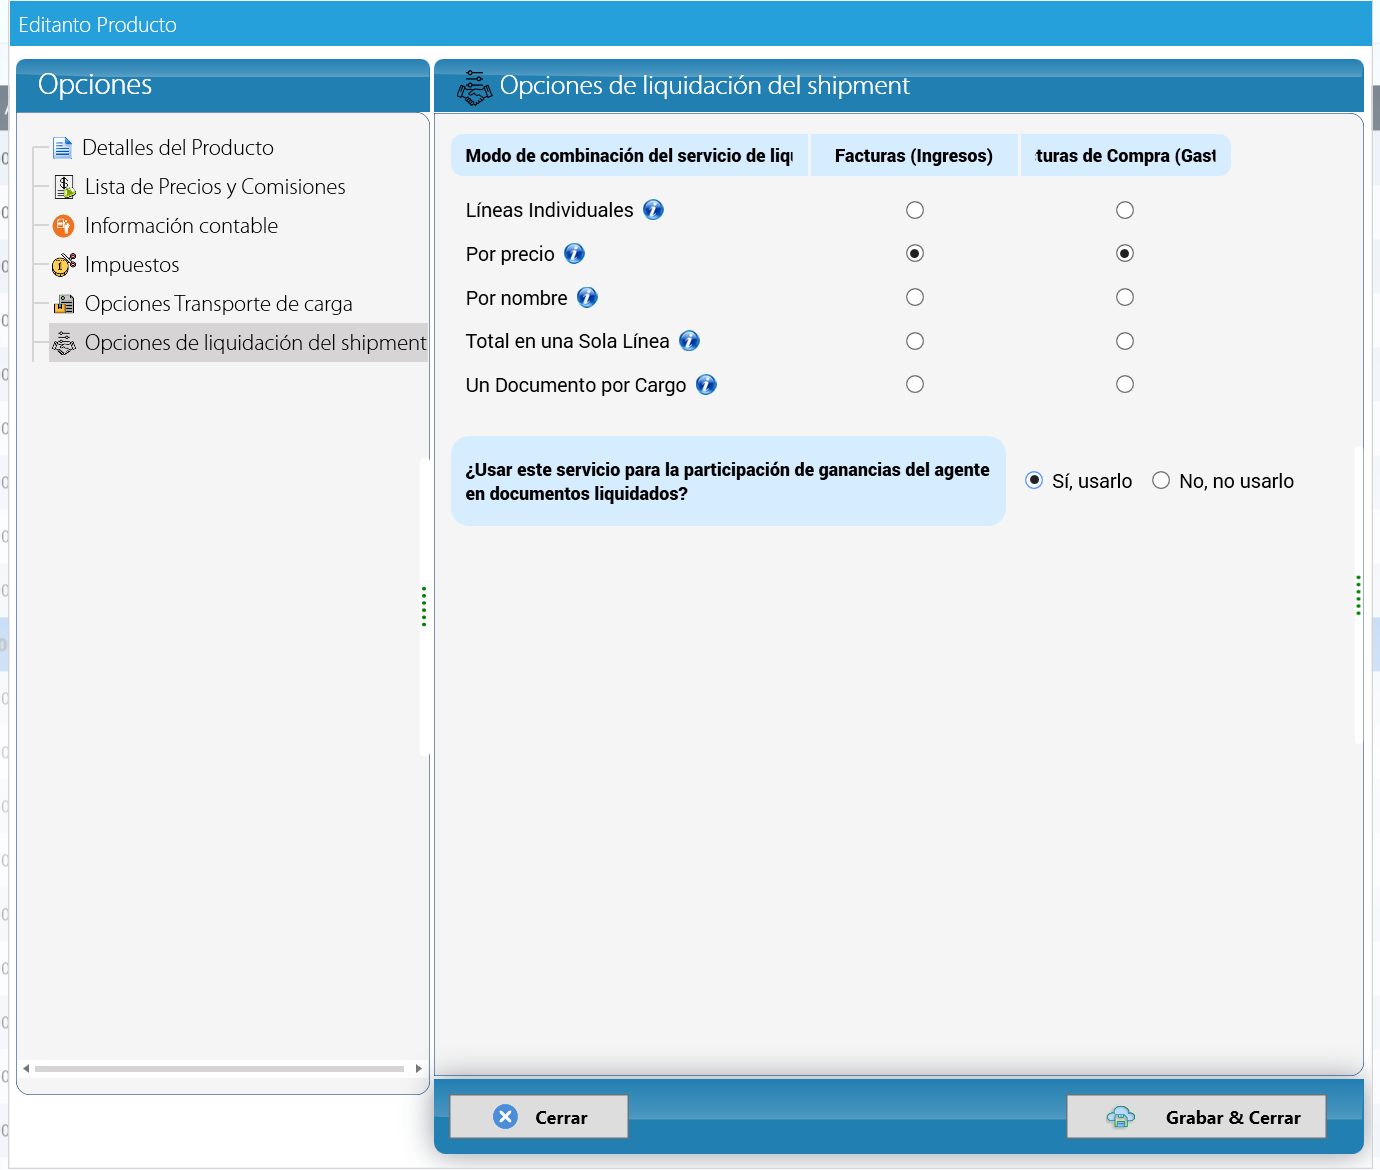1380x1170 pixels.
Task: Show info for Un Documento por Cargo
Action: tap(706, 385)
